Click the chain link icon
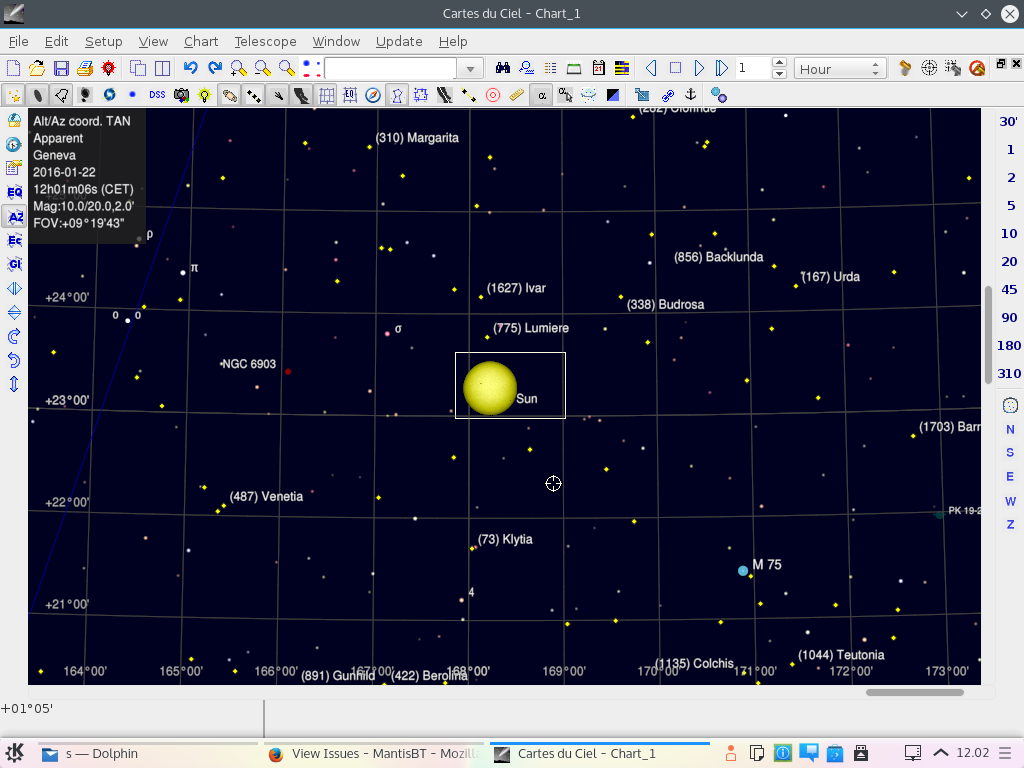The image size is (1024, 768). coord(667,95)
